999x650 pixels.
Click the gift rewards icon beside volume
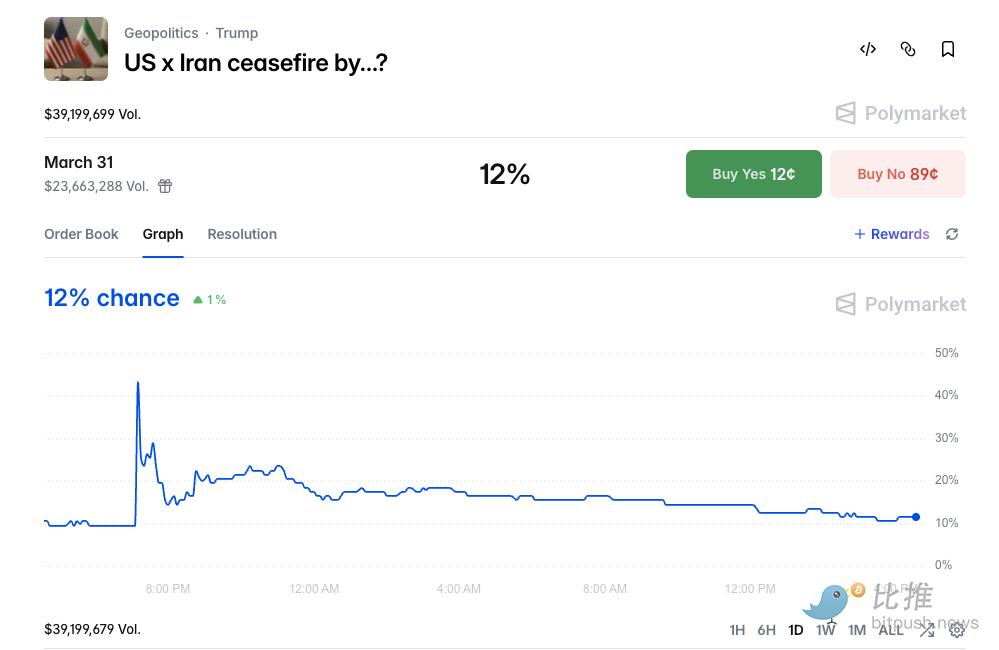(165, 186)
